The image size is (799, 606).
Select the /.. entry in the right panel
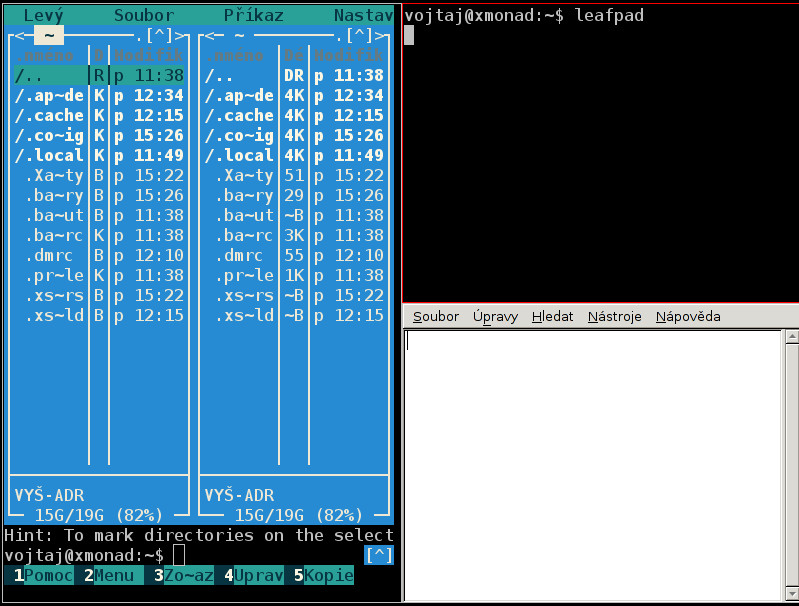coord(294,75)
